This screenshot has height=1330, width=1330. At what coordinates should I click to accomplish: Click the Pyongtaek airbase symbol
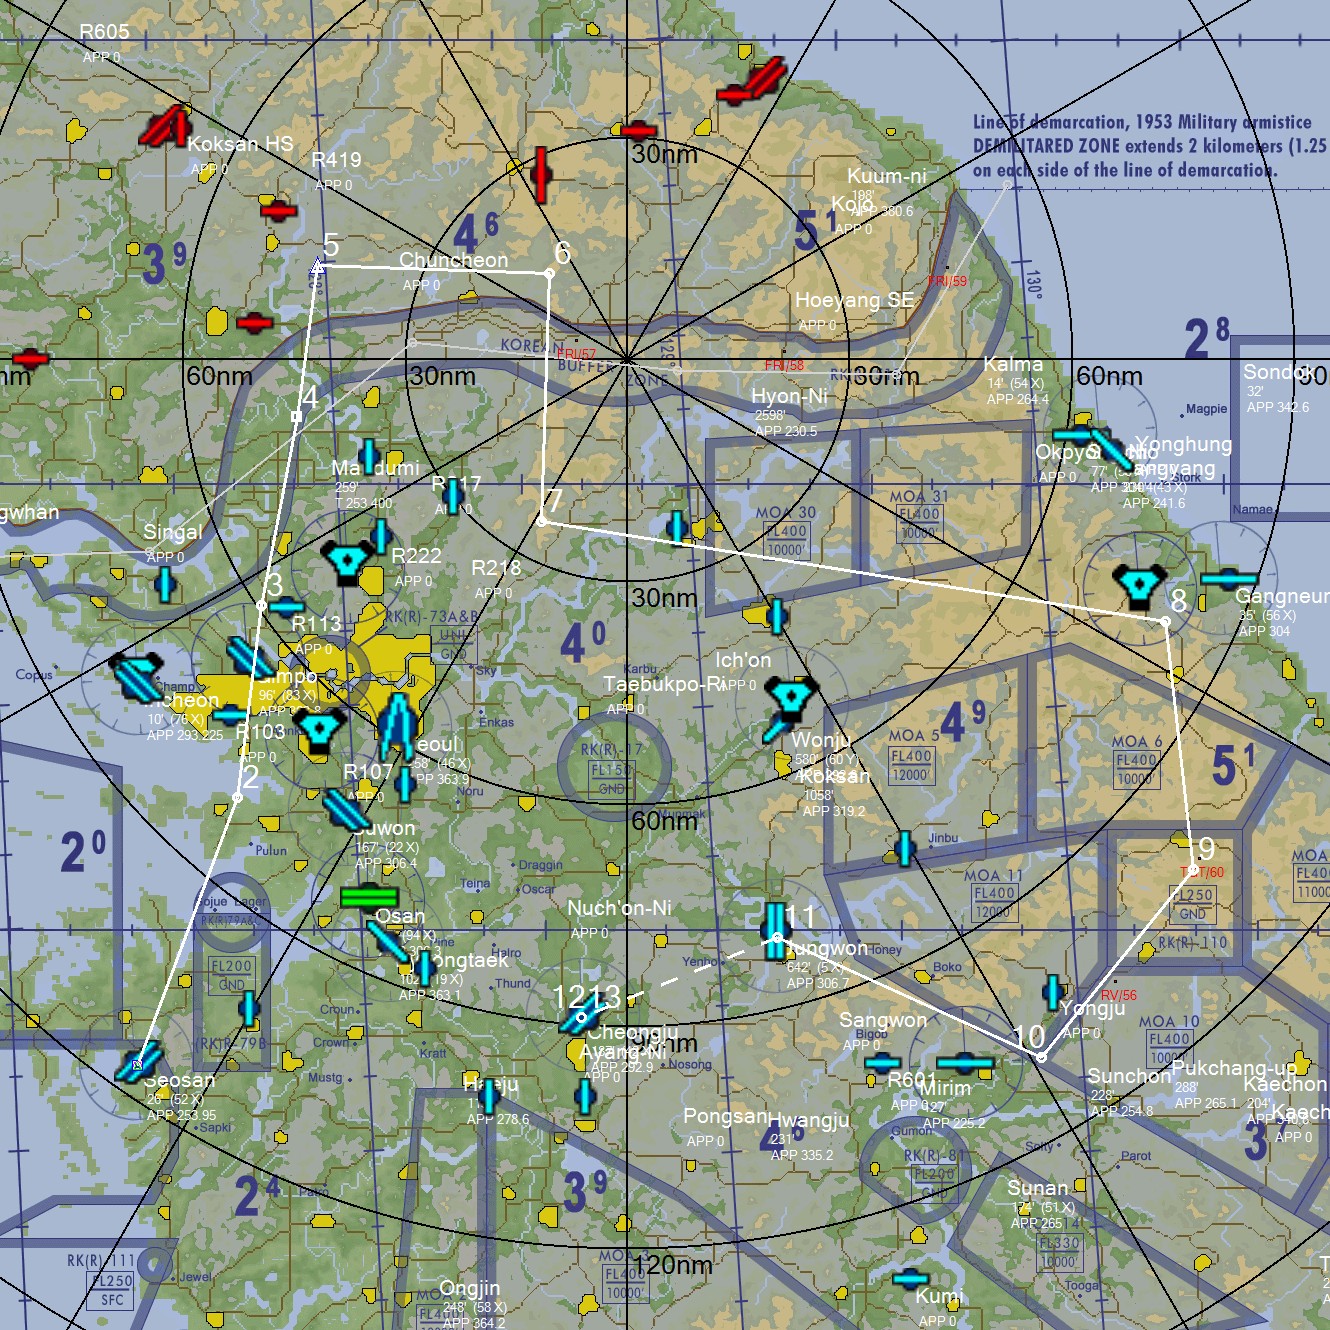pyautogui.click(x=424, y=968)
